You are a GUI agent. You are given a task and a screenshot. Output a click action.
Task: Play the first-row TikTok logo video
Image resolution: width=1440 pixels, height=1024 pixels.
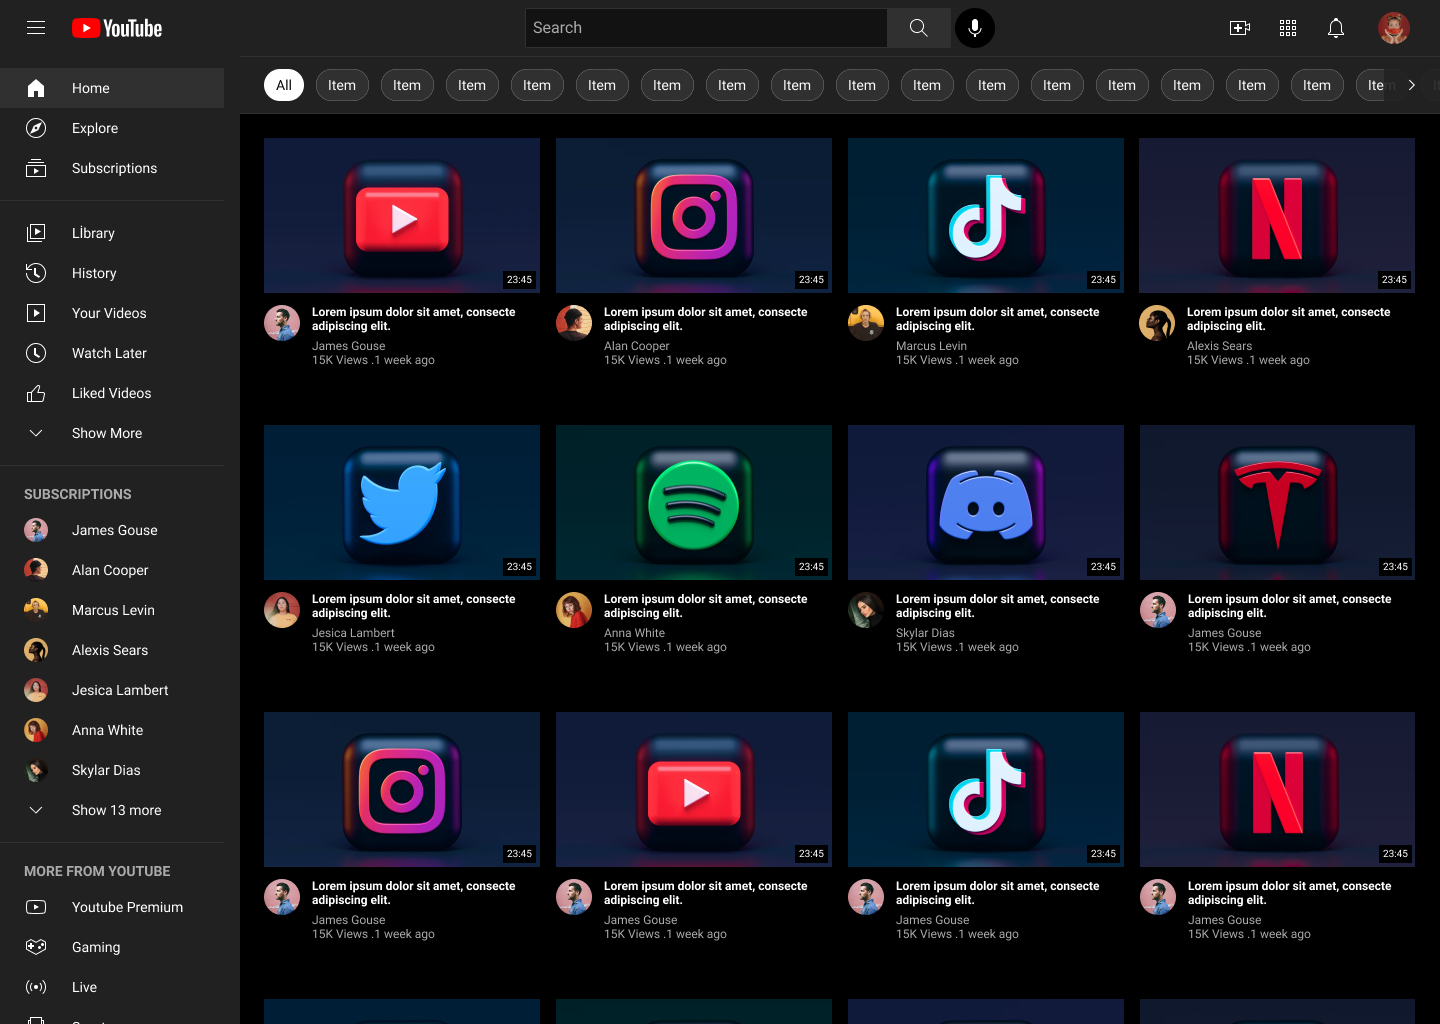(986, 215)
